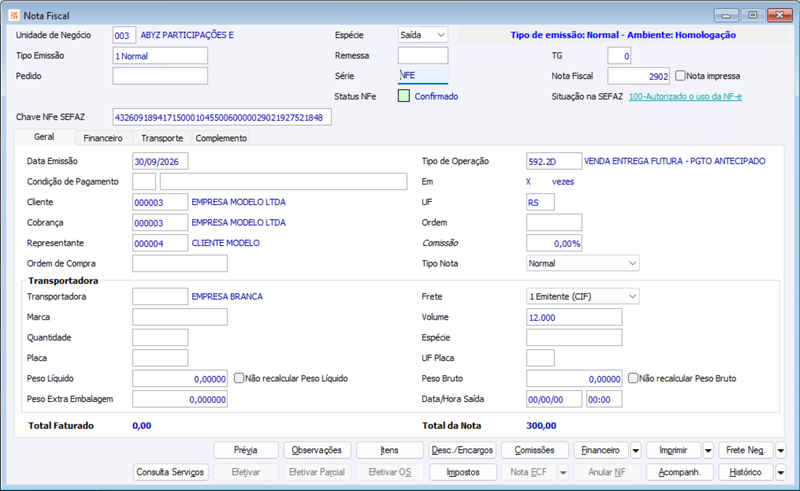Switch to the Transporte tab

[x=162, y=138]
